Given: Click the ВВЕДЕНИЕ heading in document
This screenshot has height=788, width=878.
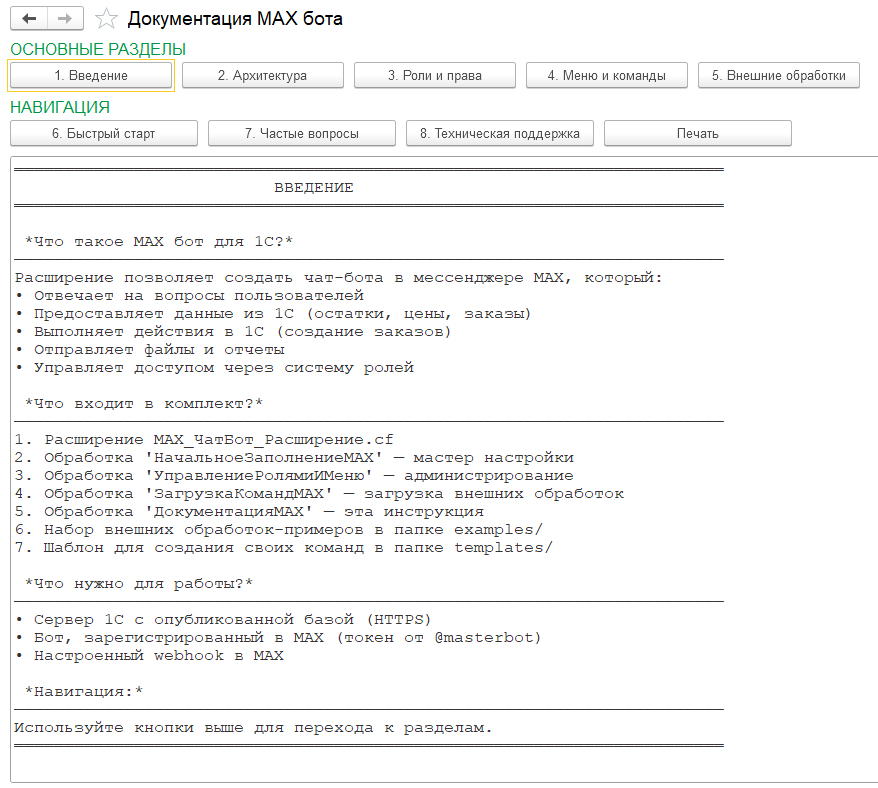Looking at the screenshot, I should coord(314,188).
